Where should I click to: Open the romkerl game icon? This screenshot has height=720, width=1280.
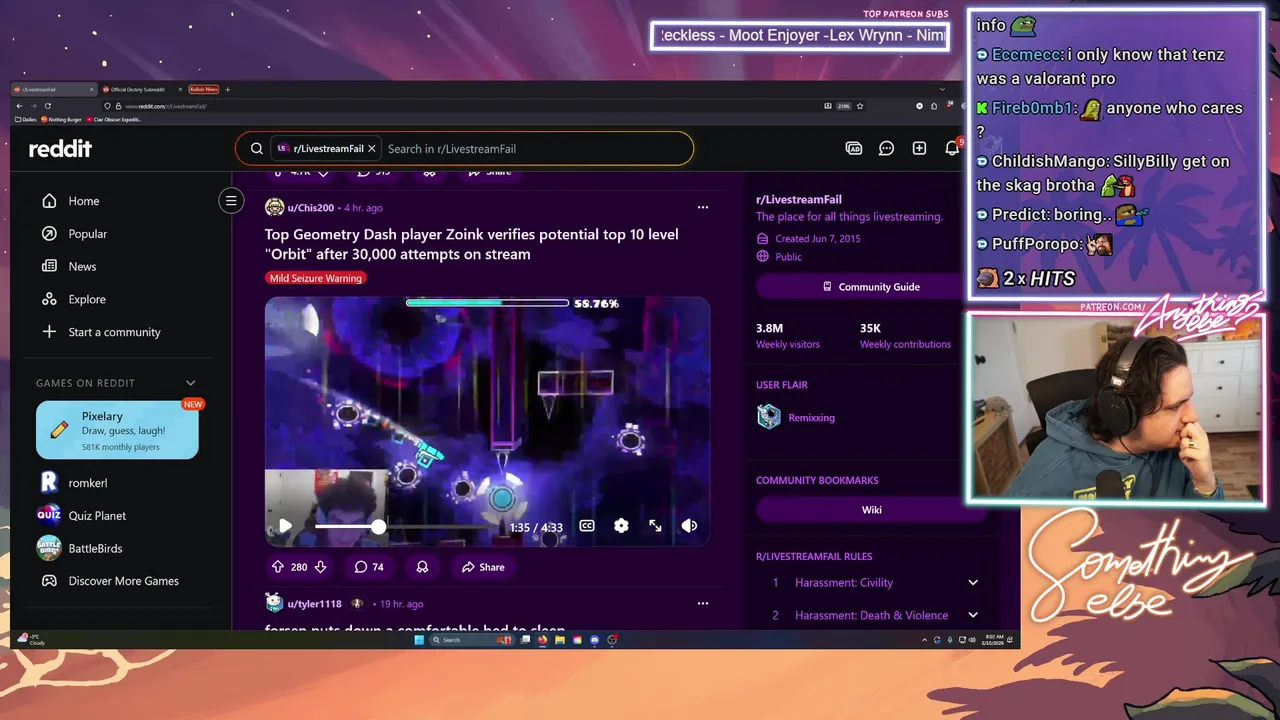(x=49, y=483)
